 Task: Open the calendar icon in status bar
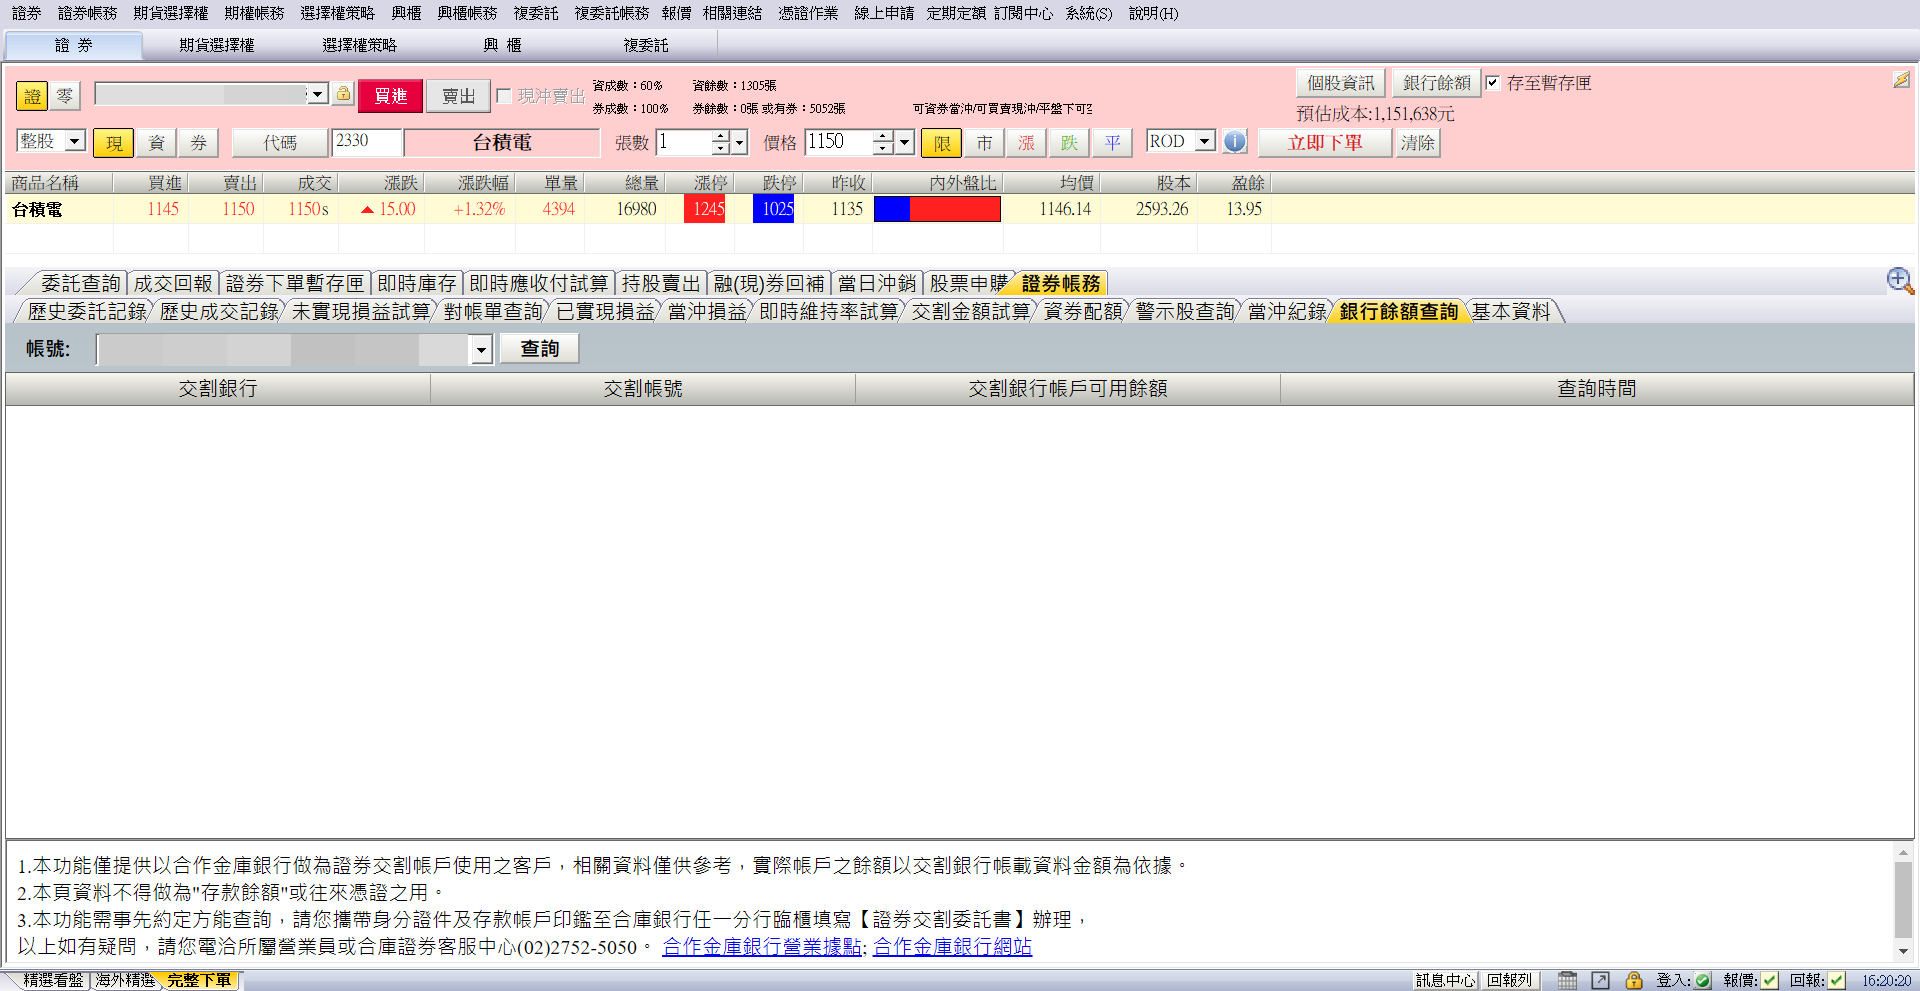[x=1567, y=980]
